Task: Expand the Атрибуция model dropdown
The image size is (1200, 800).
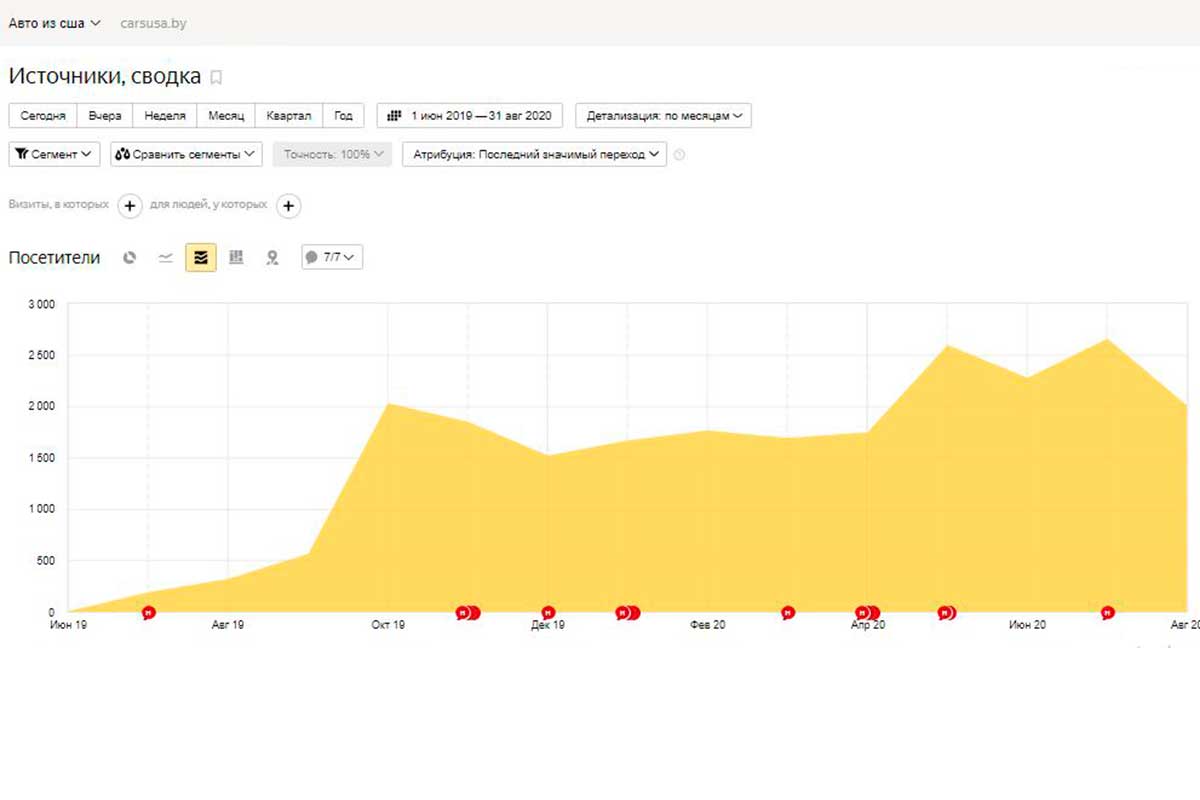Action: click(x=534, y=155)
